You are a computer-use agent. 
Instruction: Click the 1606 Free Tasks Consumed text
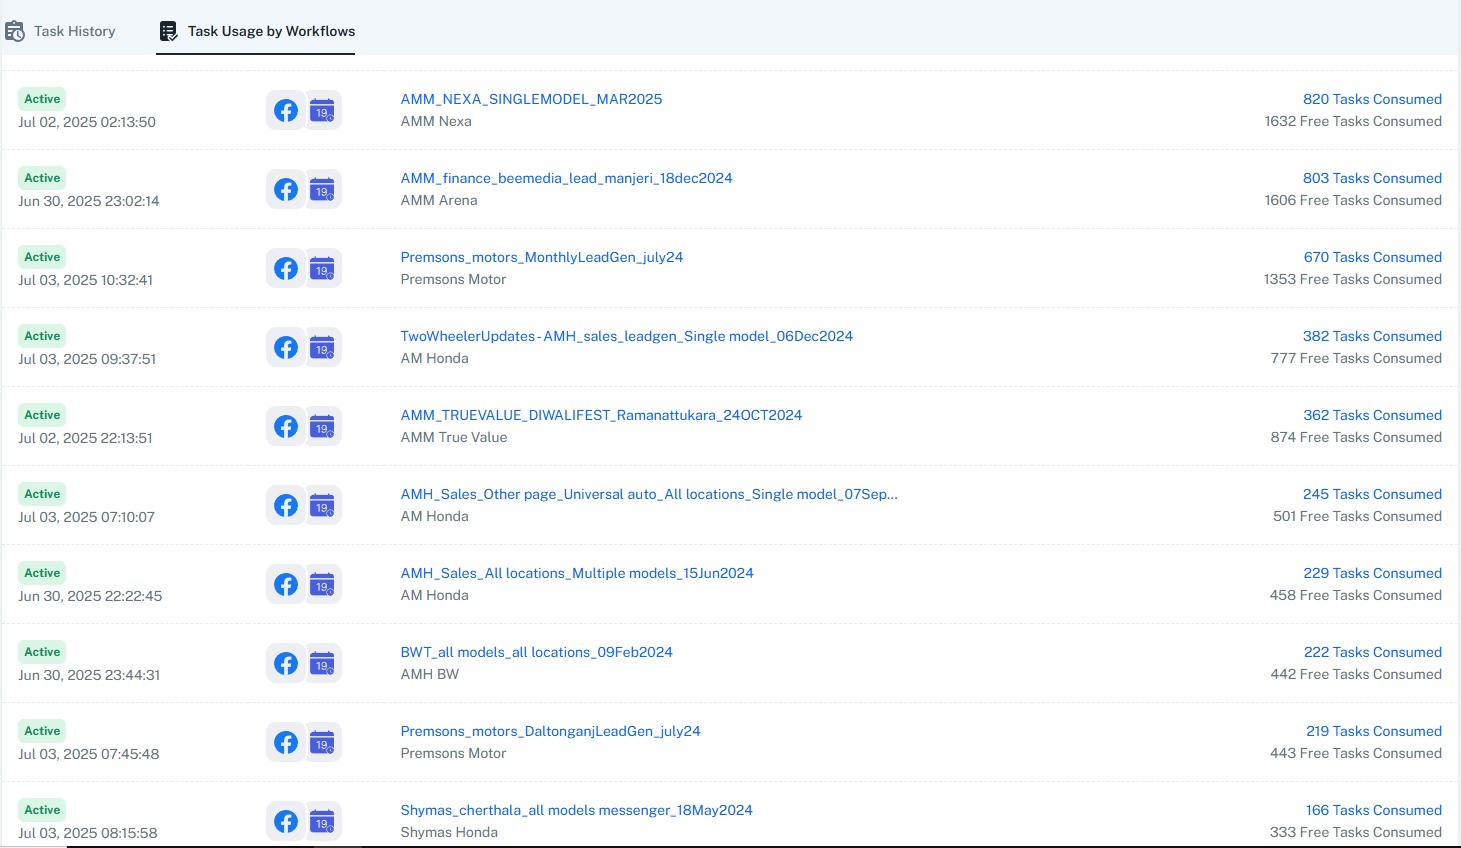tap(1353, 200)
